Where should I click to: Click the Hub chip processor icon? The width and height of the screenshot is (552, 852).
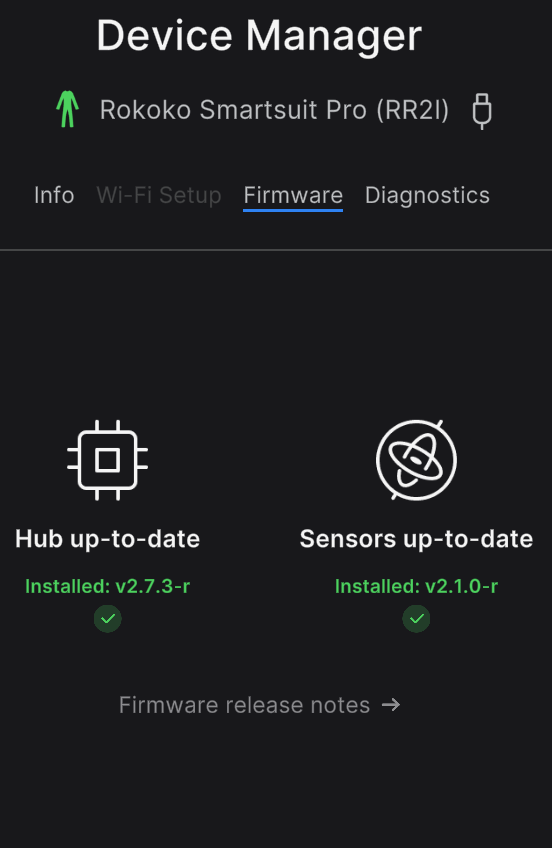click(x=108, y=460)
